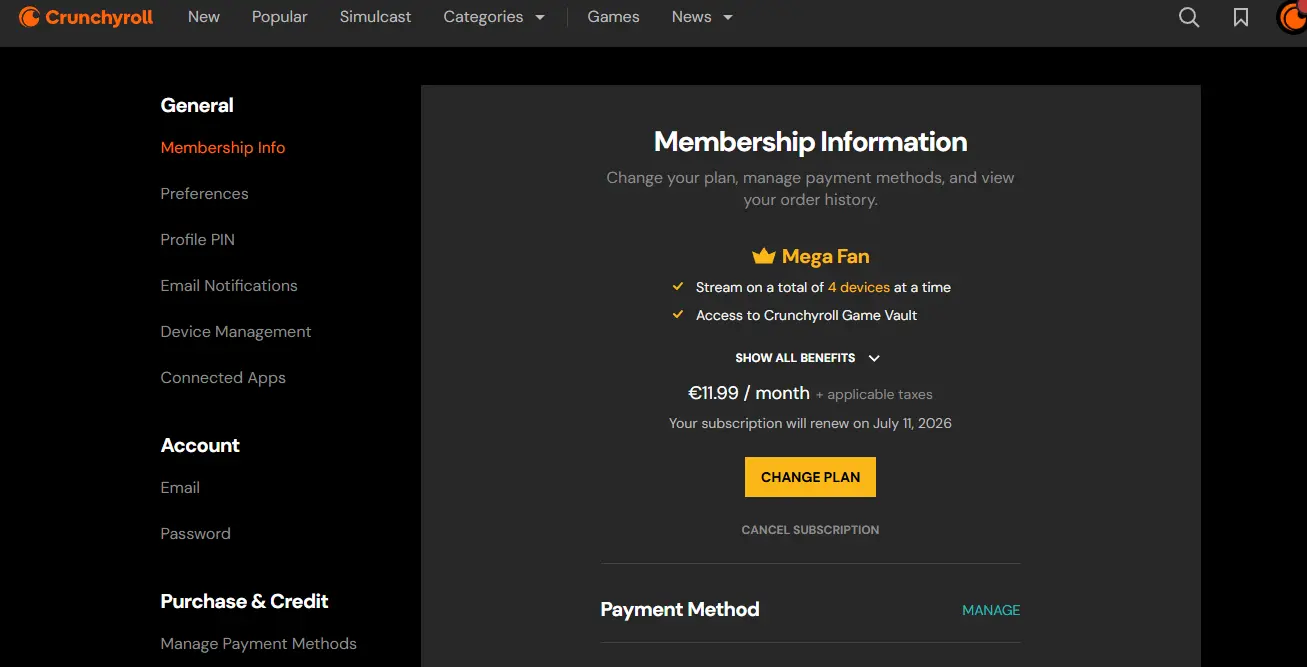
Task: Open the Simulcast page
Action: pyautogui.click(x=375, y=17)
